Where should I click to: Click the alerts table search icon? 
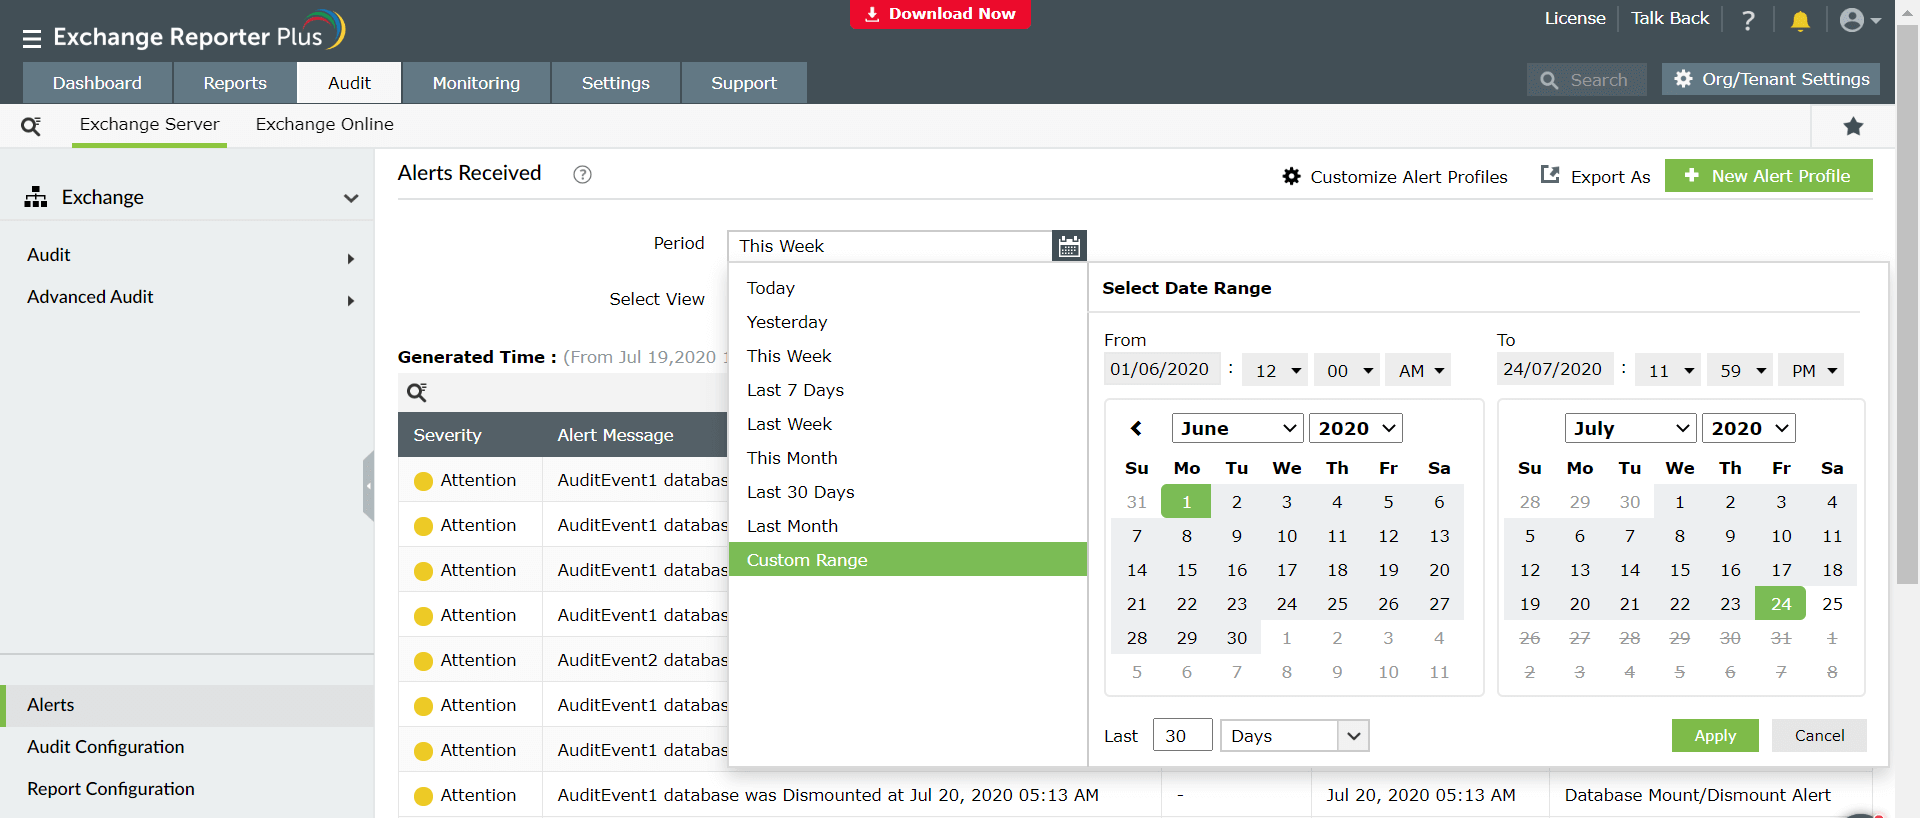tap(417, 392)
